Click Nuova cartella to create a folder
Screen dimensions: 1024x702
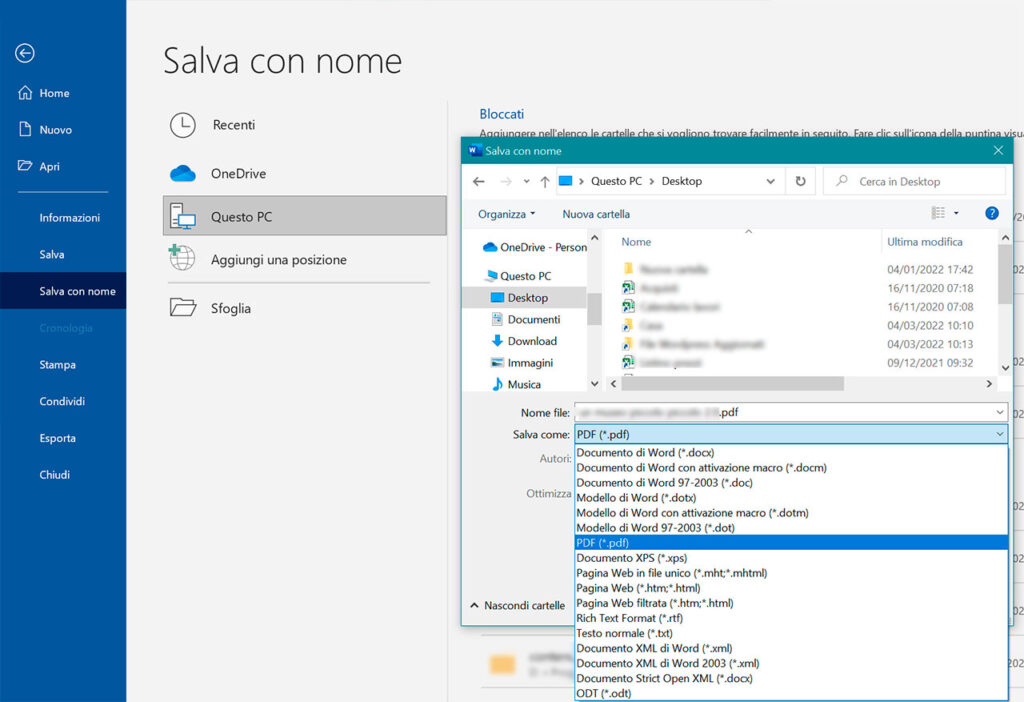(x=595, y=213)
